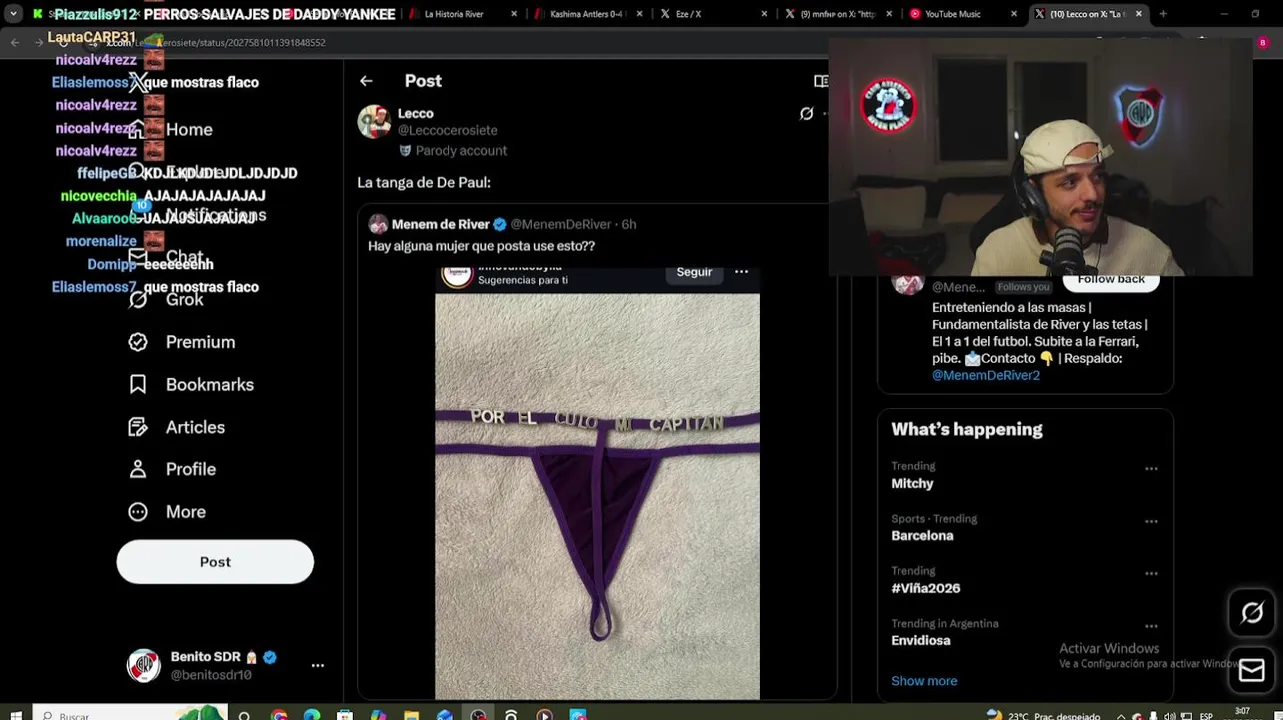
Task: Click Follow back button
Action: 1111,280
